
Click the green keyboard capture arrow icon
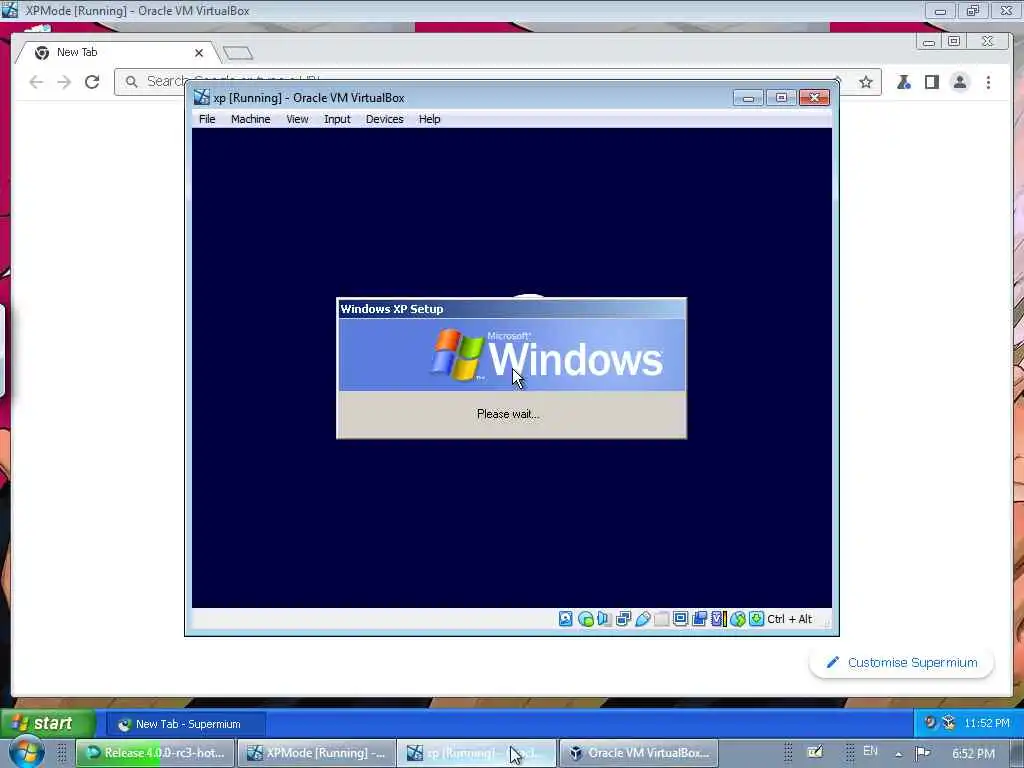coord(756,618)
